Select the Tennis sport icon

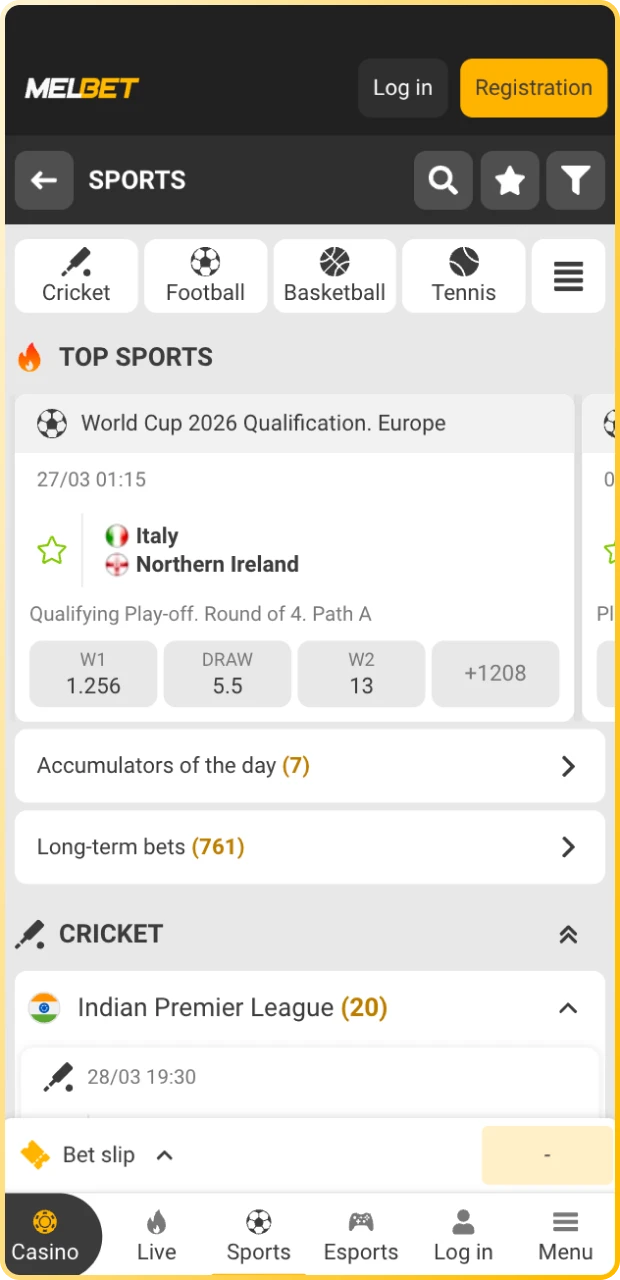pyautogui.click(x=463, y=263)
